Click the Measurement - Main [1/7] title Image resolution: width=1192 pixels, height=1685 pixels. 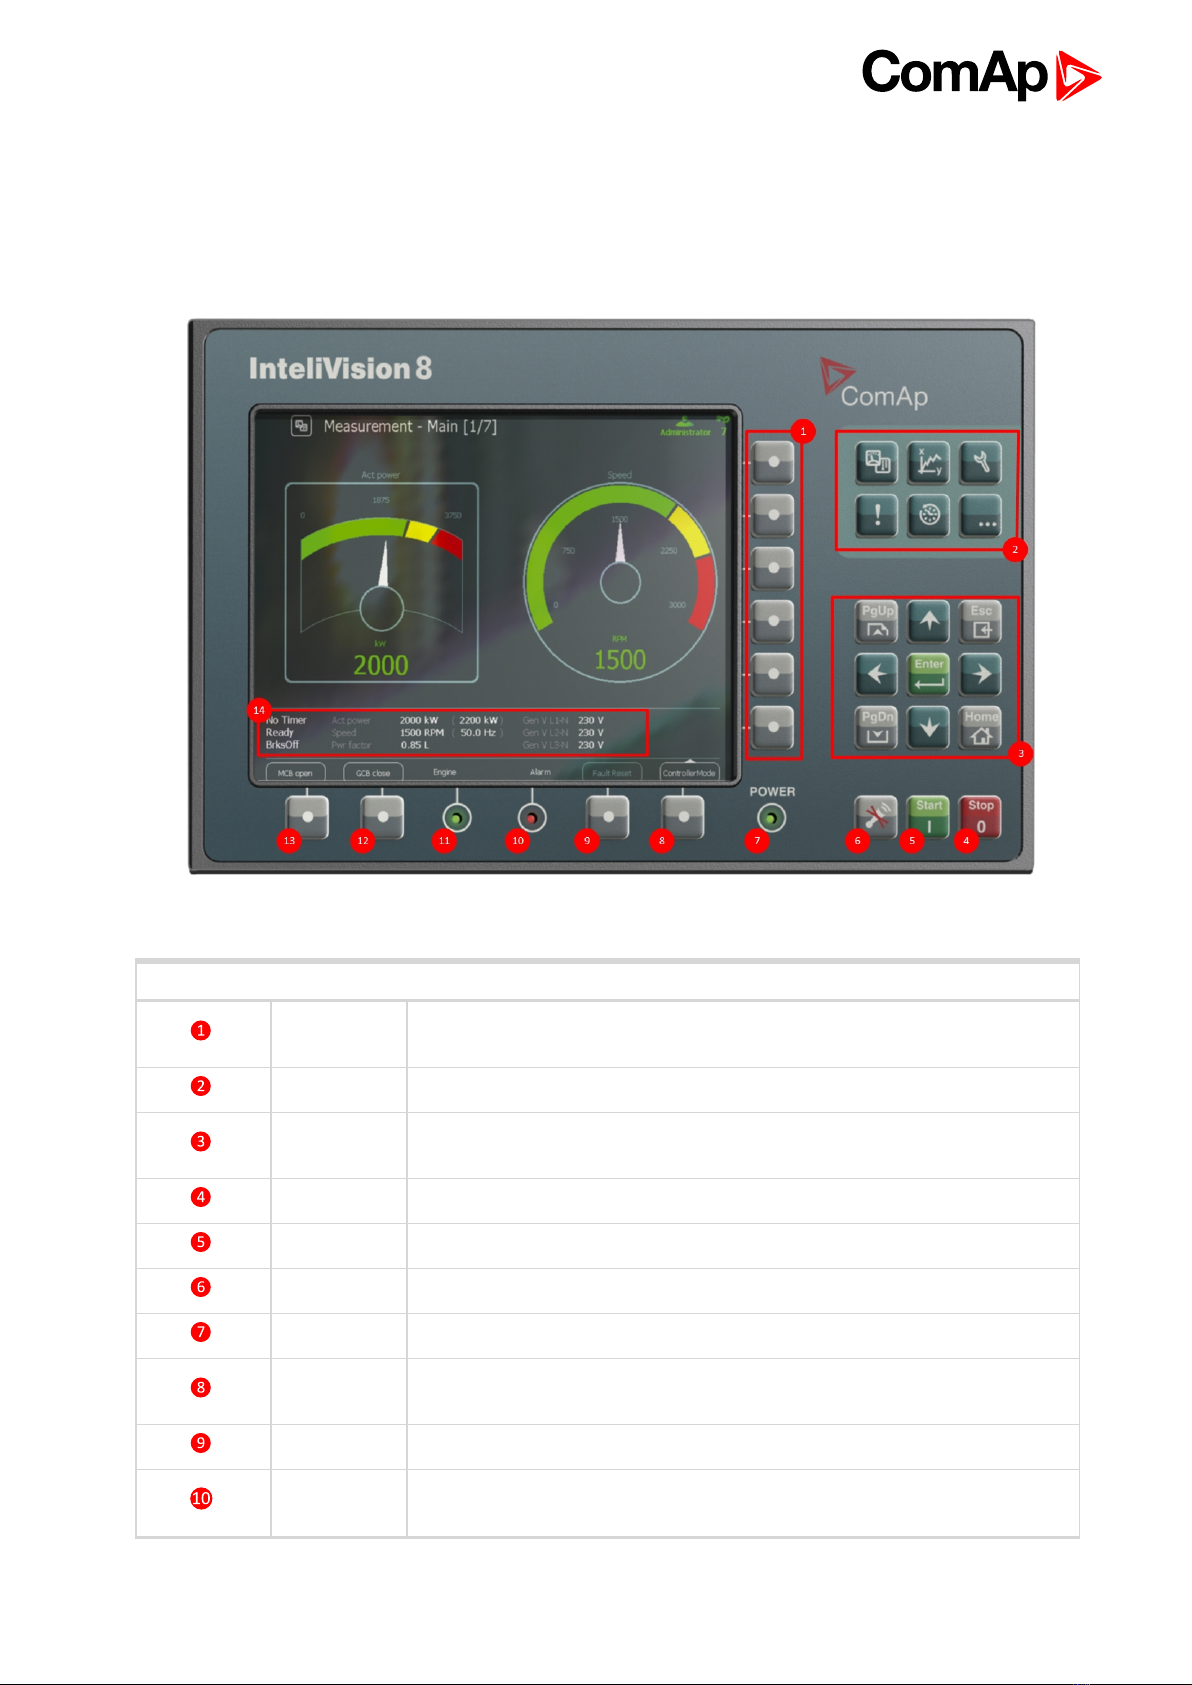pos(410,426)
